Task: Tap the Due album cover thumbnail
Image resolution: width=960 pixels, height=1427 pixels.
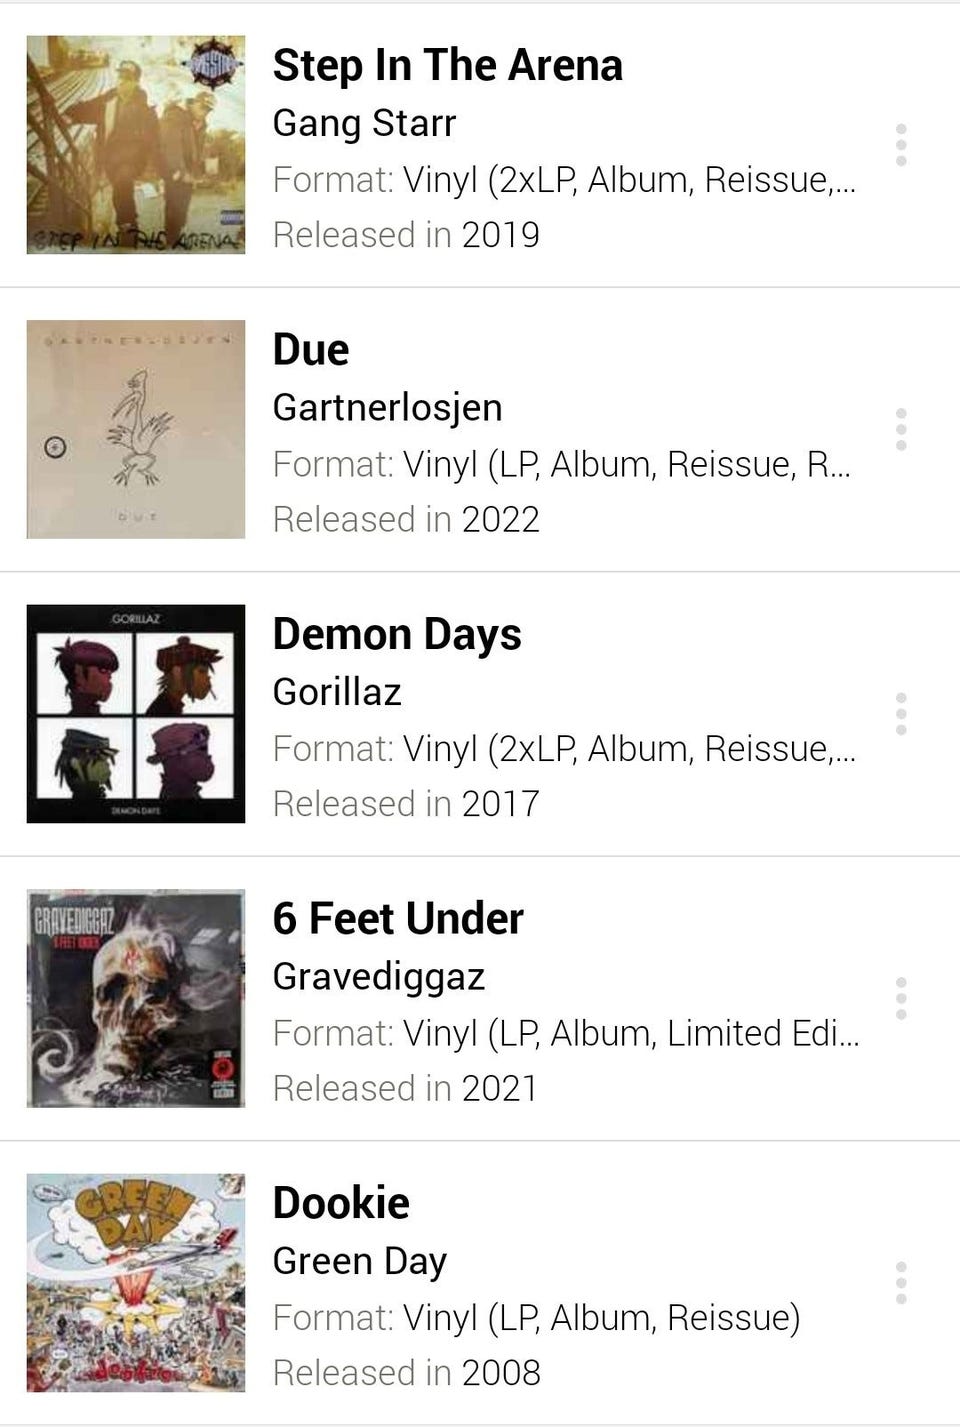Action: coord(136,429)
